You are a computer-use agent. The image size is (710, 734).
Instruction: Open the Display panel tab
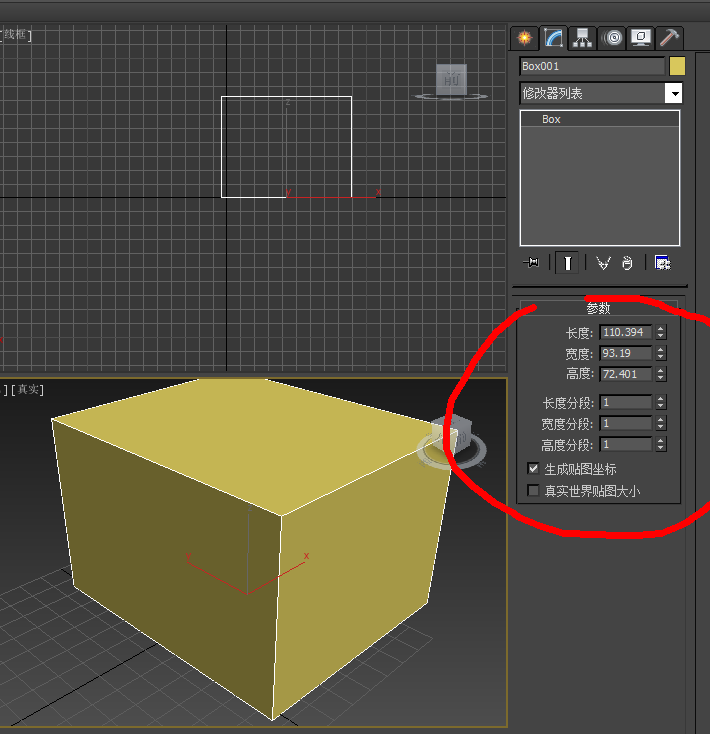coord(641,37)
